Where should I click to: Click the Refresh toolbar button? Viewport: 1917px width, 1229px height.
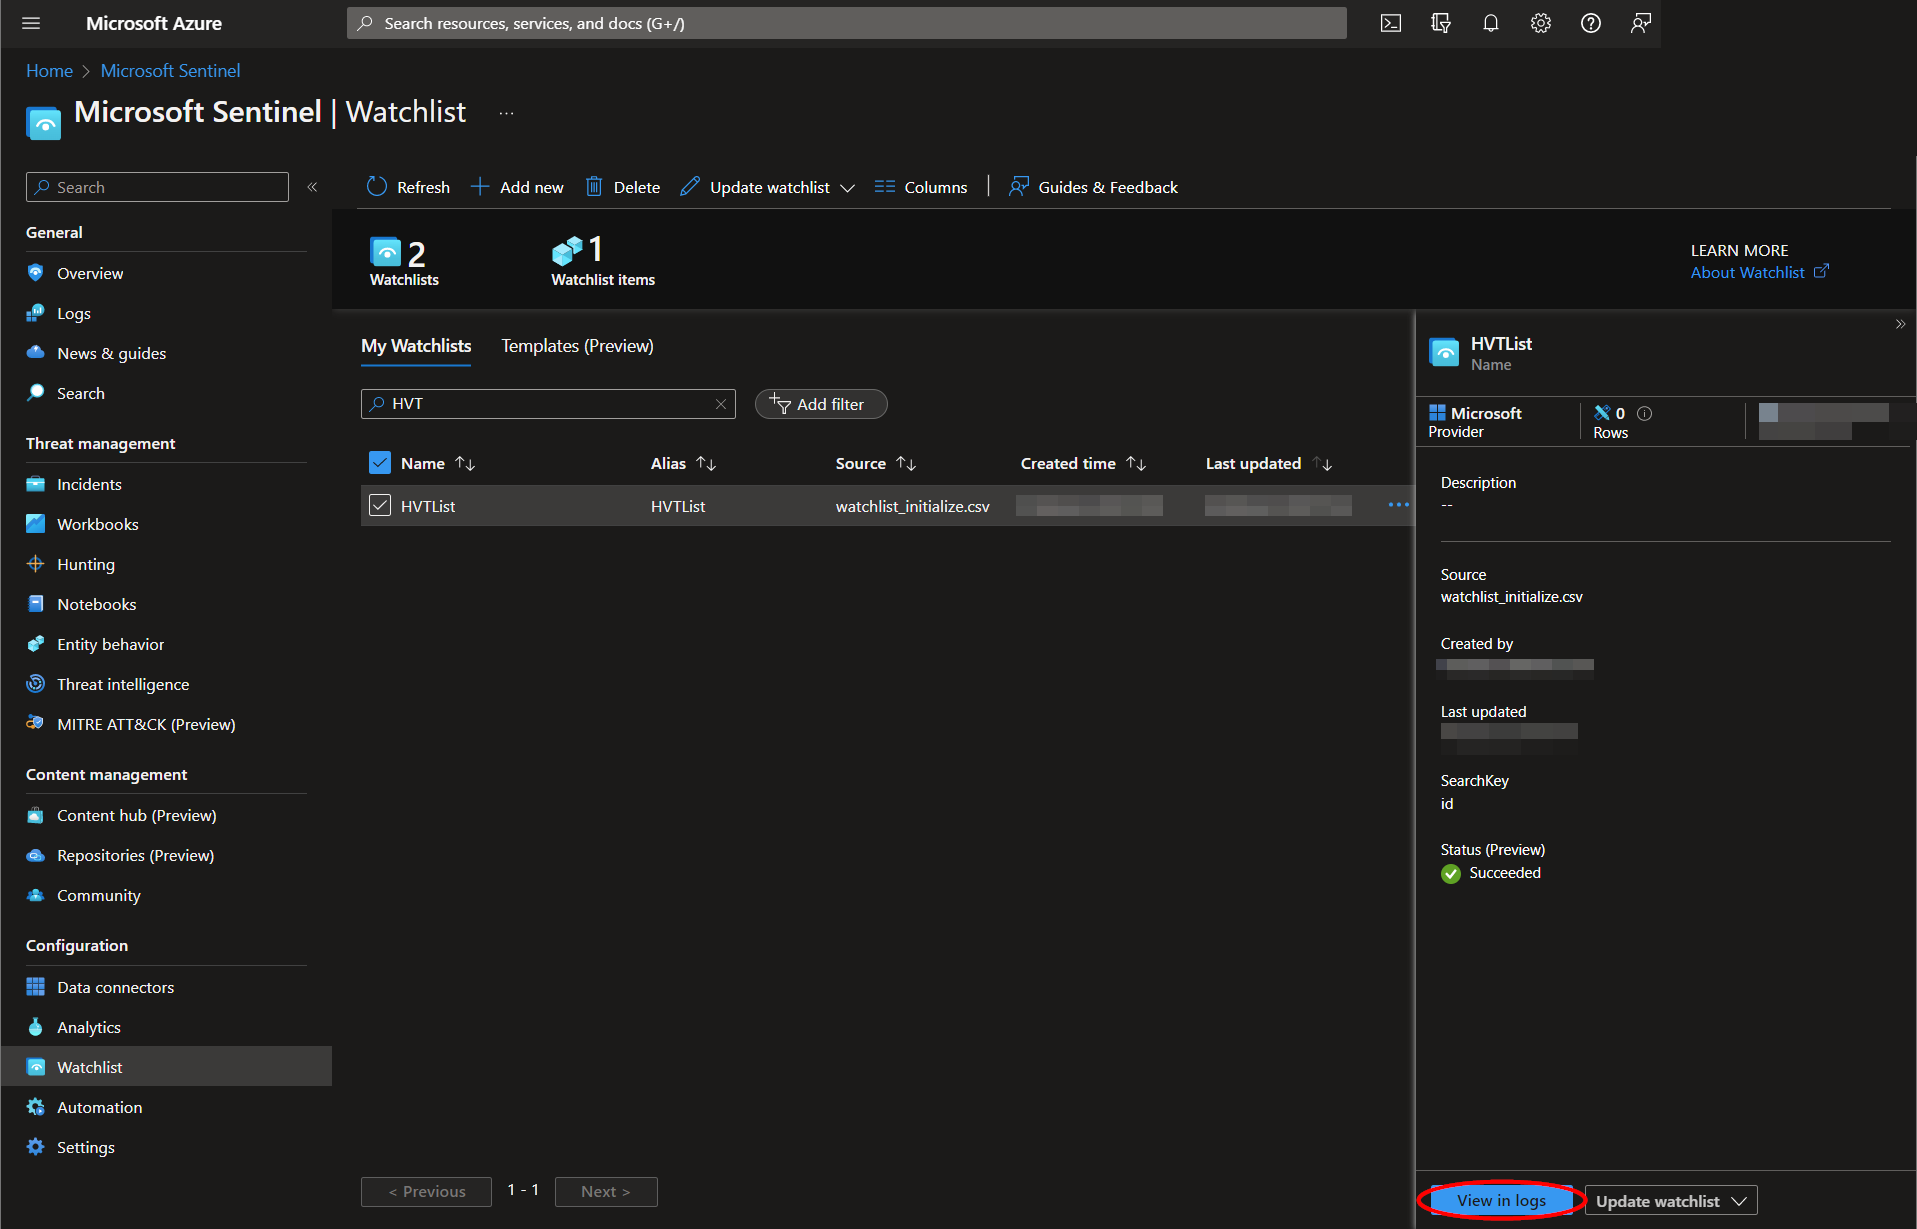(408, 187)
